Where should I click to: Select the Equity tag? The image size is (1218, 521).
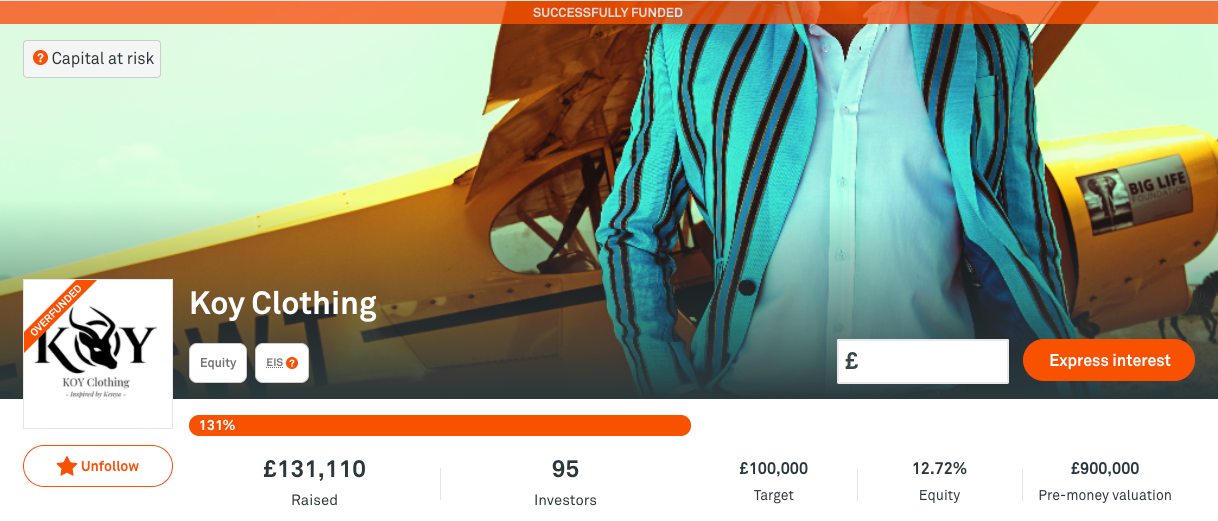[218, 363]
